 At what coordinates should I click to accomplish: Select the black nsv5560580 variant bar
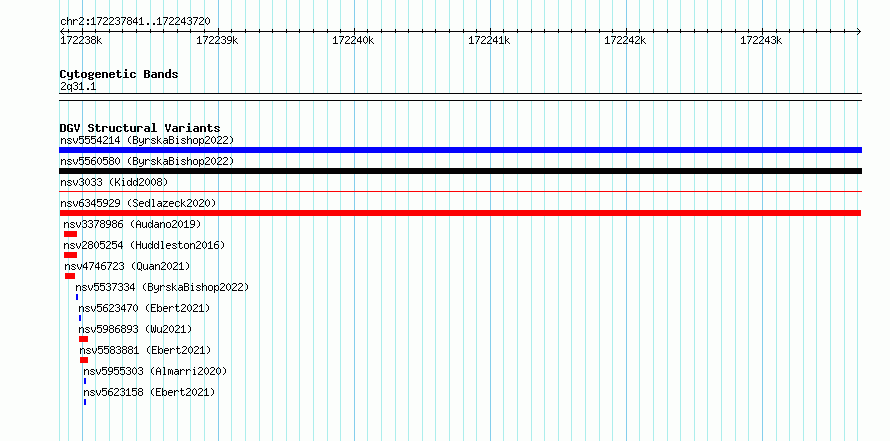click(x=460, y=171)
